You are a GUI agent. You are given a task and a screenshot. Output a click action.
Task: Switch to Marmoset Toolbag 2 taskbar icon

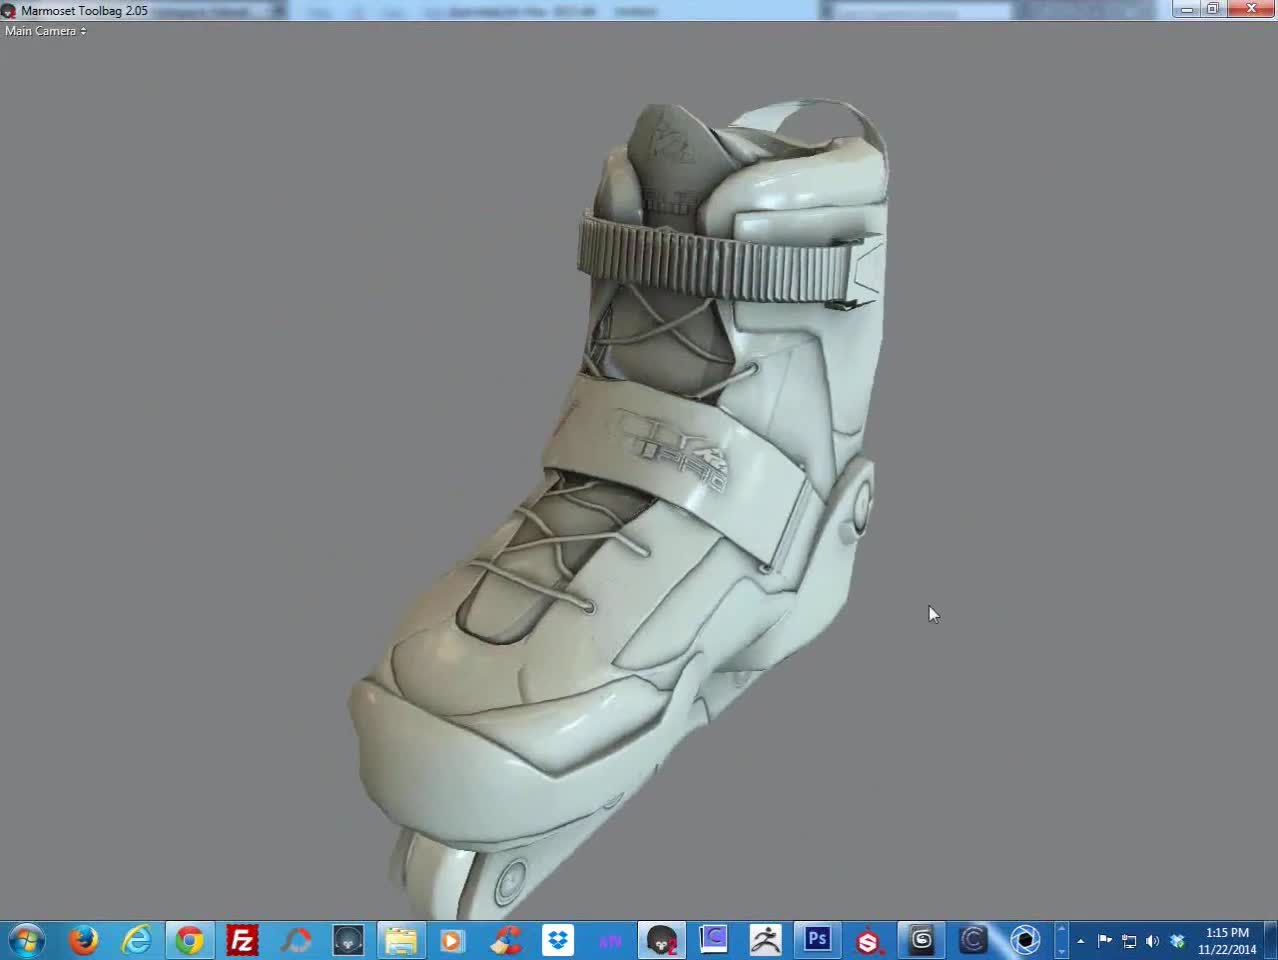tap(661, 940)
